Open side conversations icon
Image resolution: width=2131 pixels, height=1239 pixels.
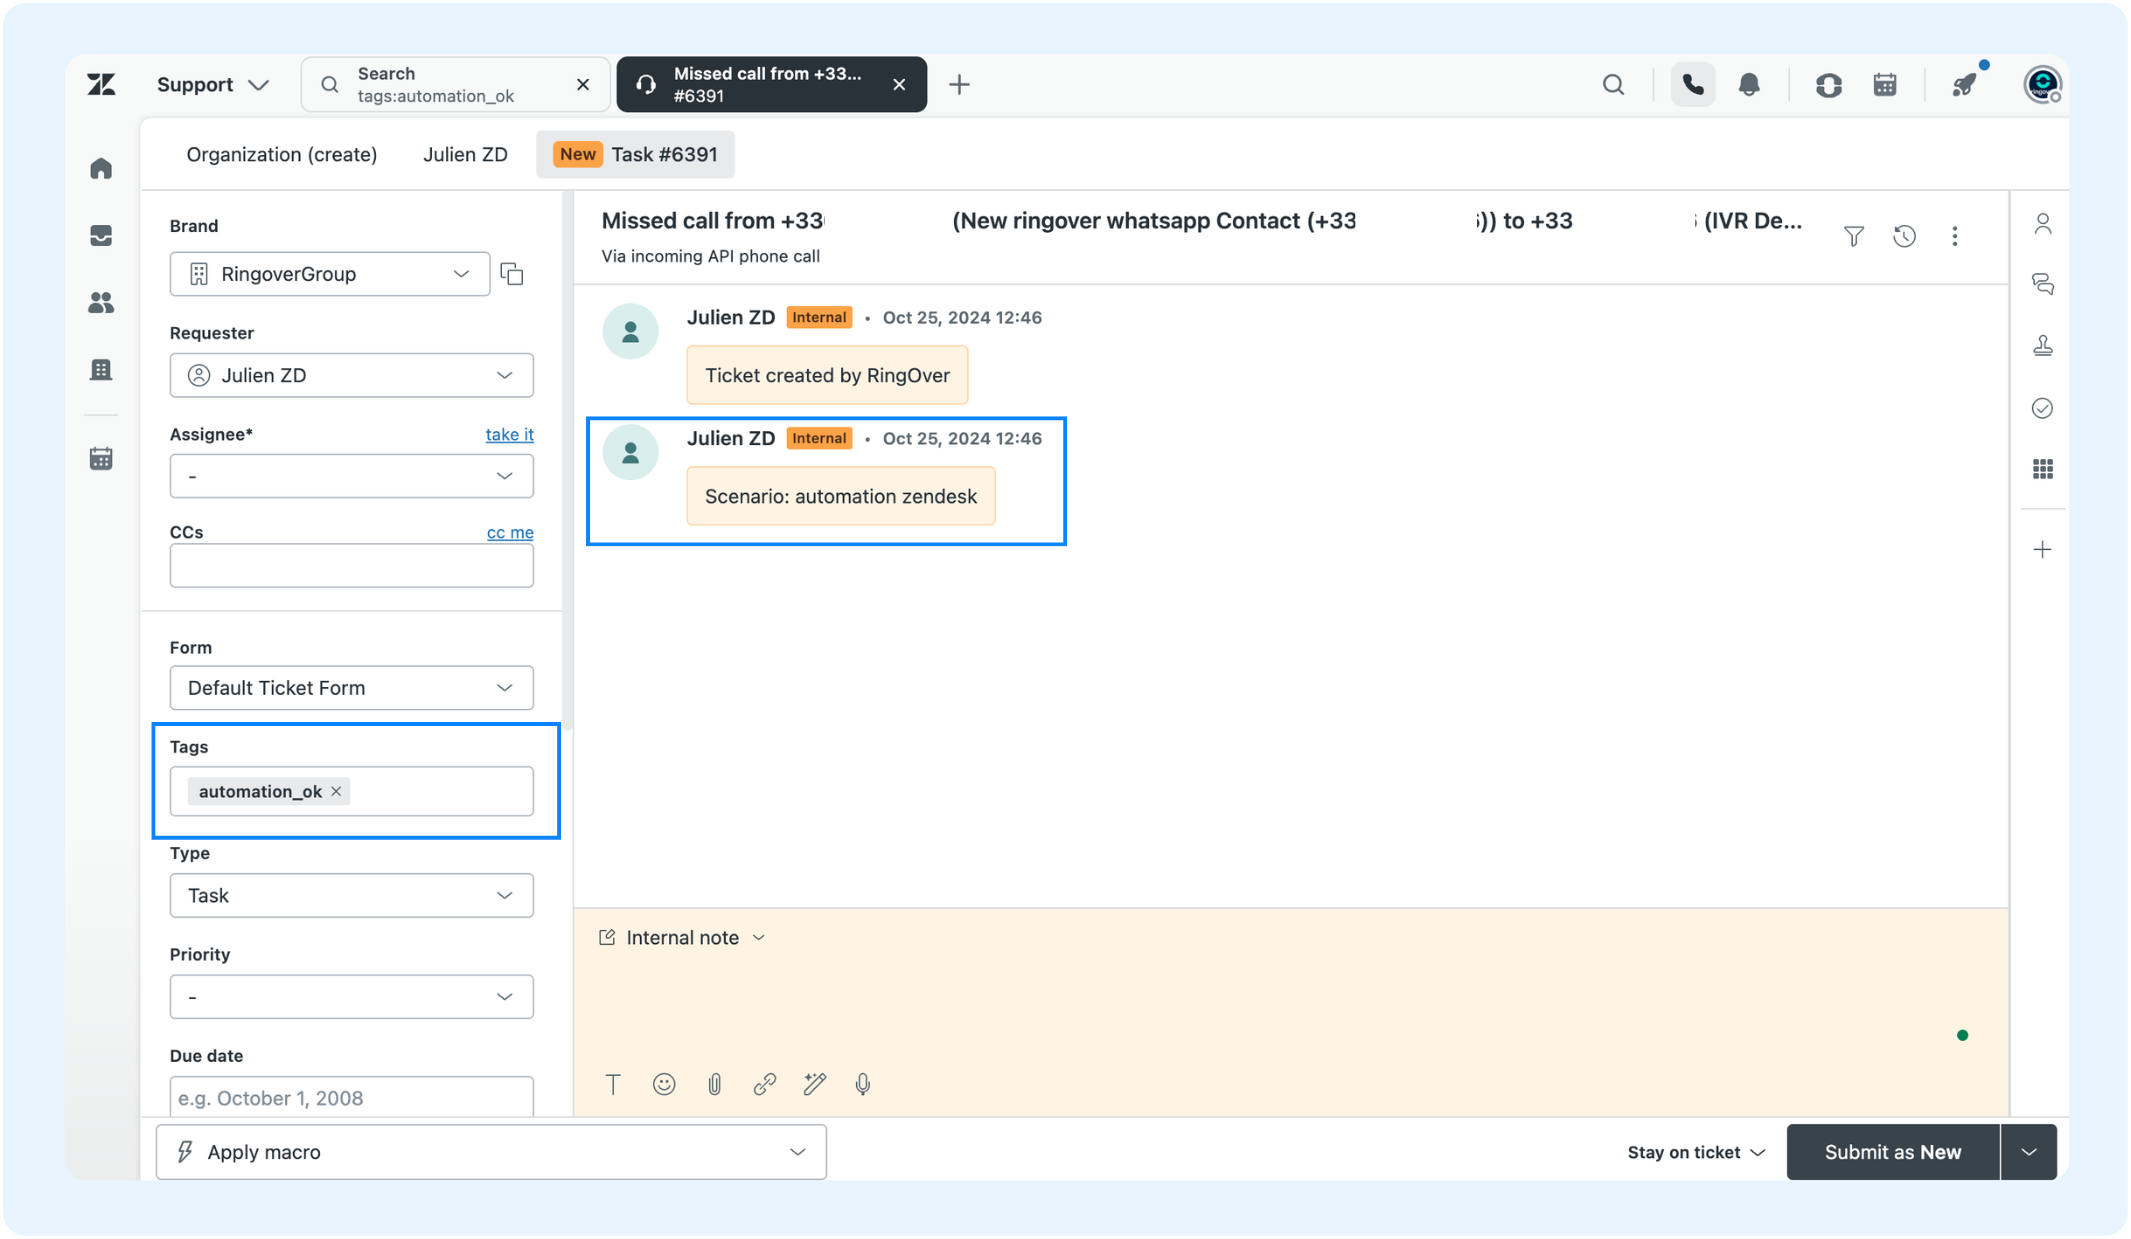click(2042, 285)
